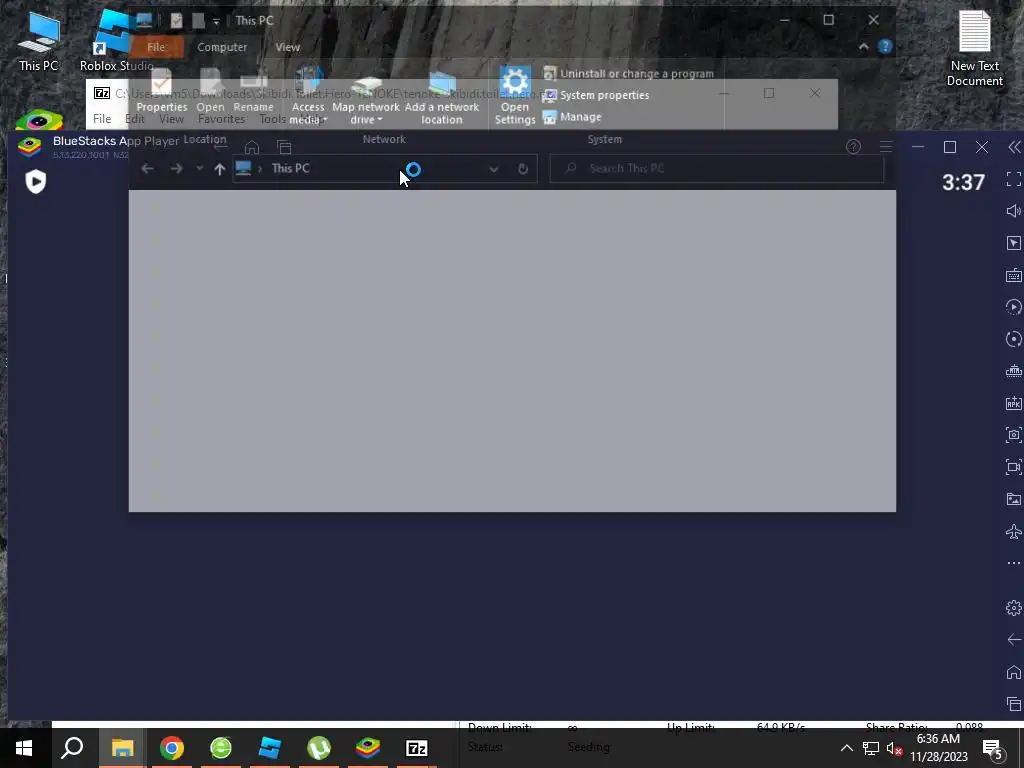Viewport: 1024px width, 768px height.
Task: Open uTorrent from the taskbar
Action: pos(319,748)
